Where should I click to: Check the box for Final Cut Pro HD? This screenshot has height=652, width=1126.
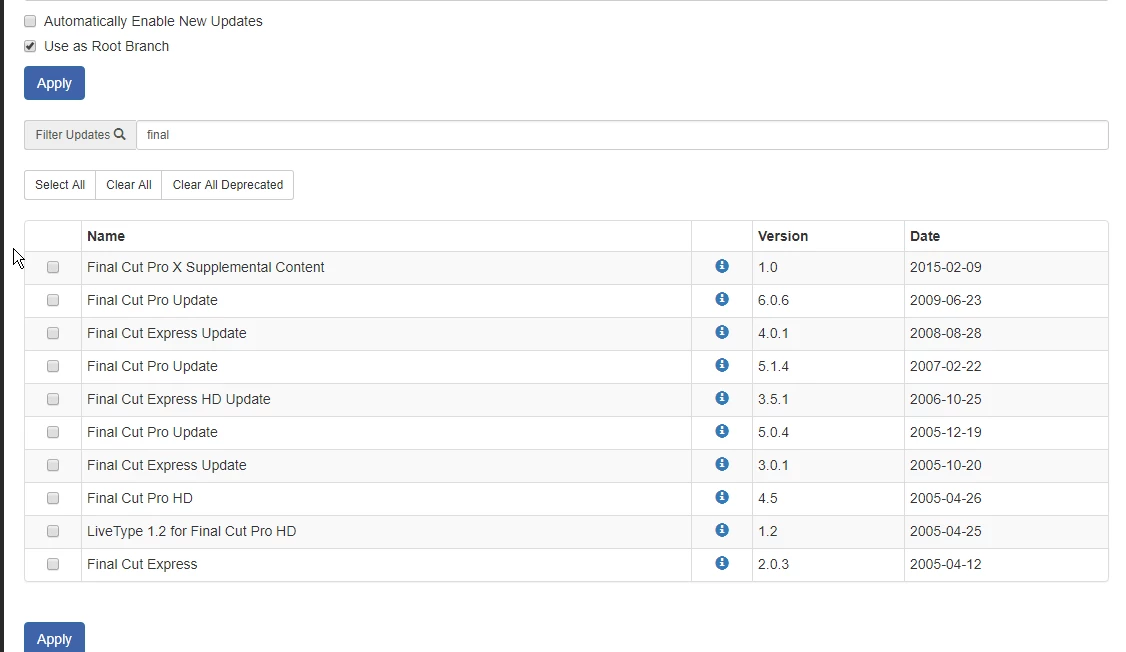(53, 498)
